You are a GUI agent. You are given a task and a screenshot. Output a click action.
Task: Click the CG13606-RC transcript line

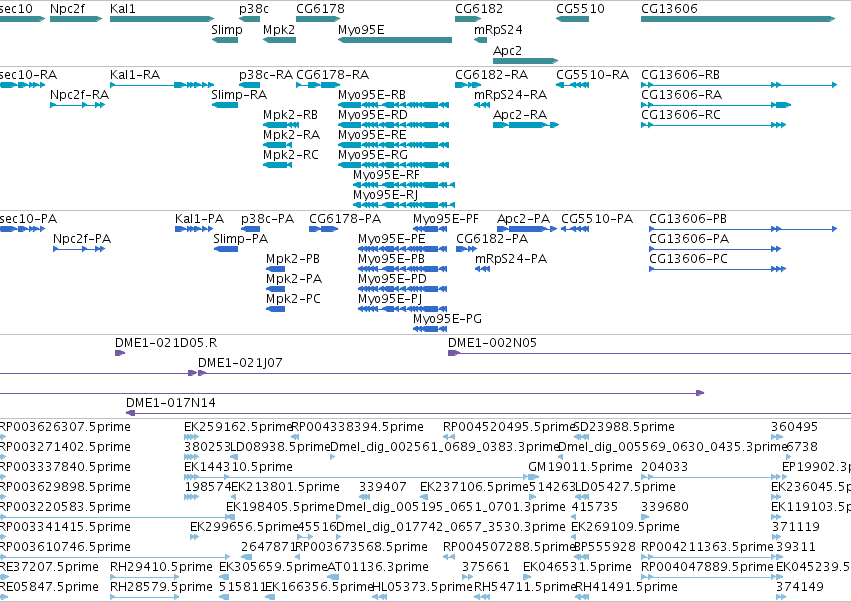713,125
